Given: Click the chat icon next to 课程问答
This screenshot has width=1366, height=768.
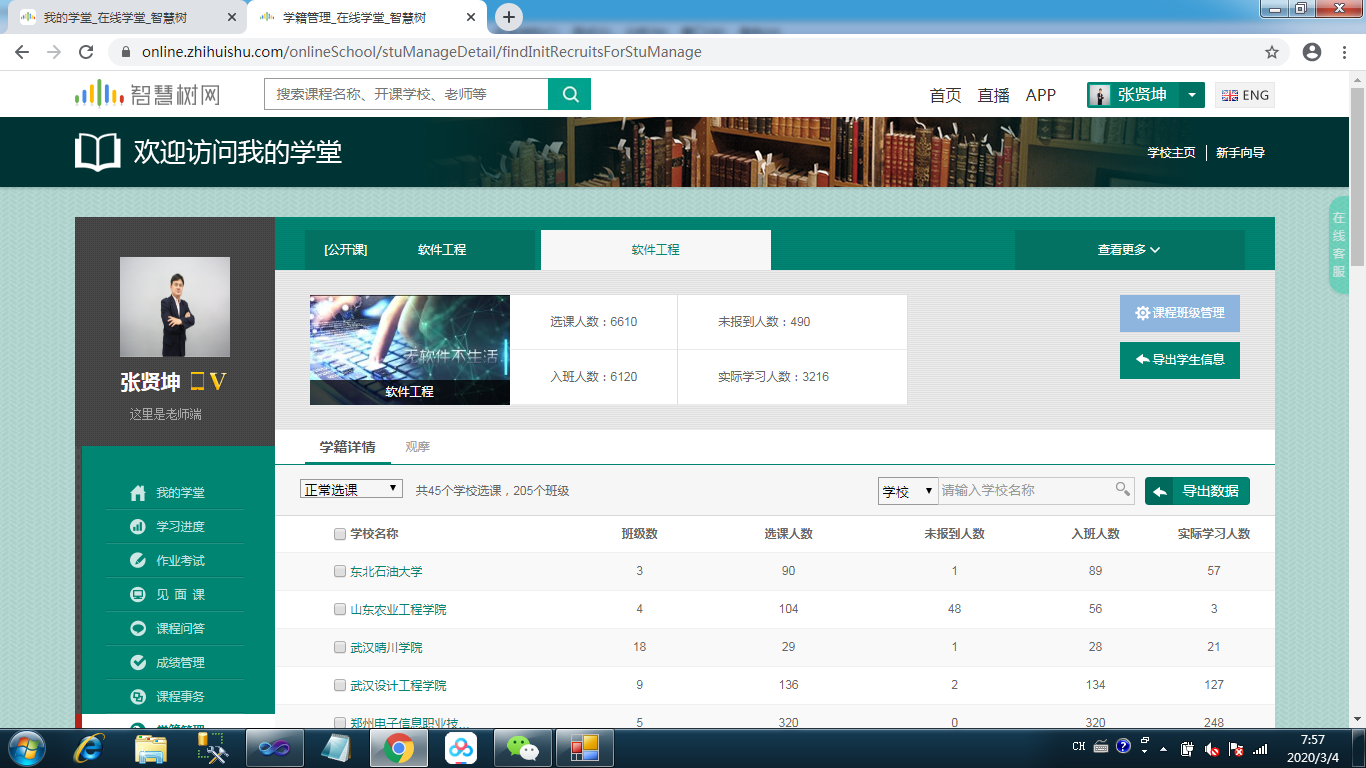Looking at the screenshot, I should tap(138, 629).
